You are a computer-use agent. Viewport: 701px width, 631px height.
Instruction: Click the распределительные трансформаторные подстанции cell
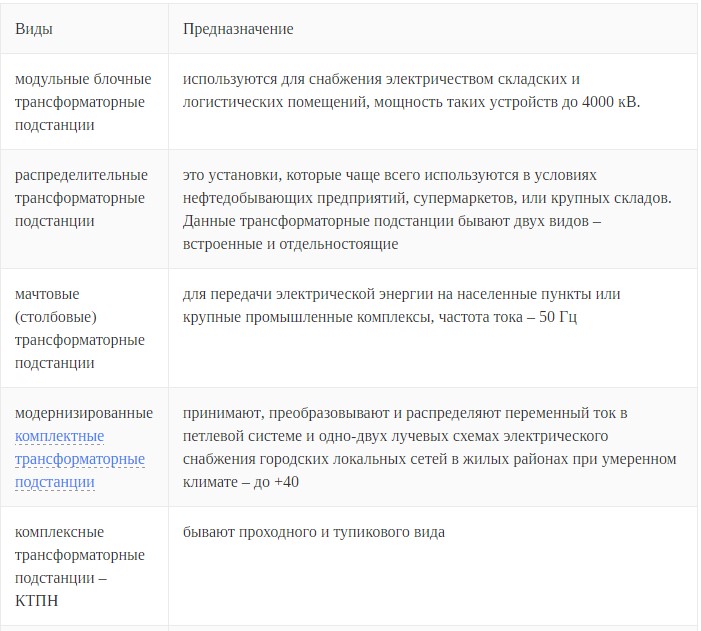coord(81,198)
